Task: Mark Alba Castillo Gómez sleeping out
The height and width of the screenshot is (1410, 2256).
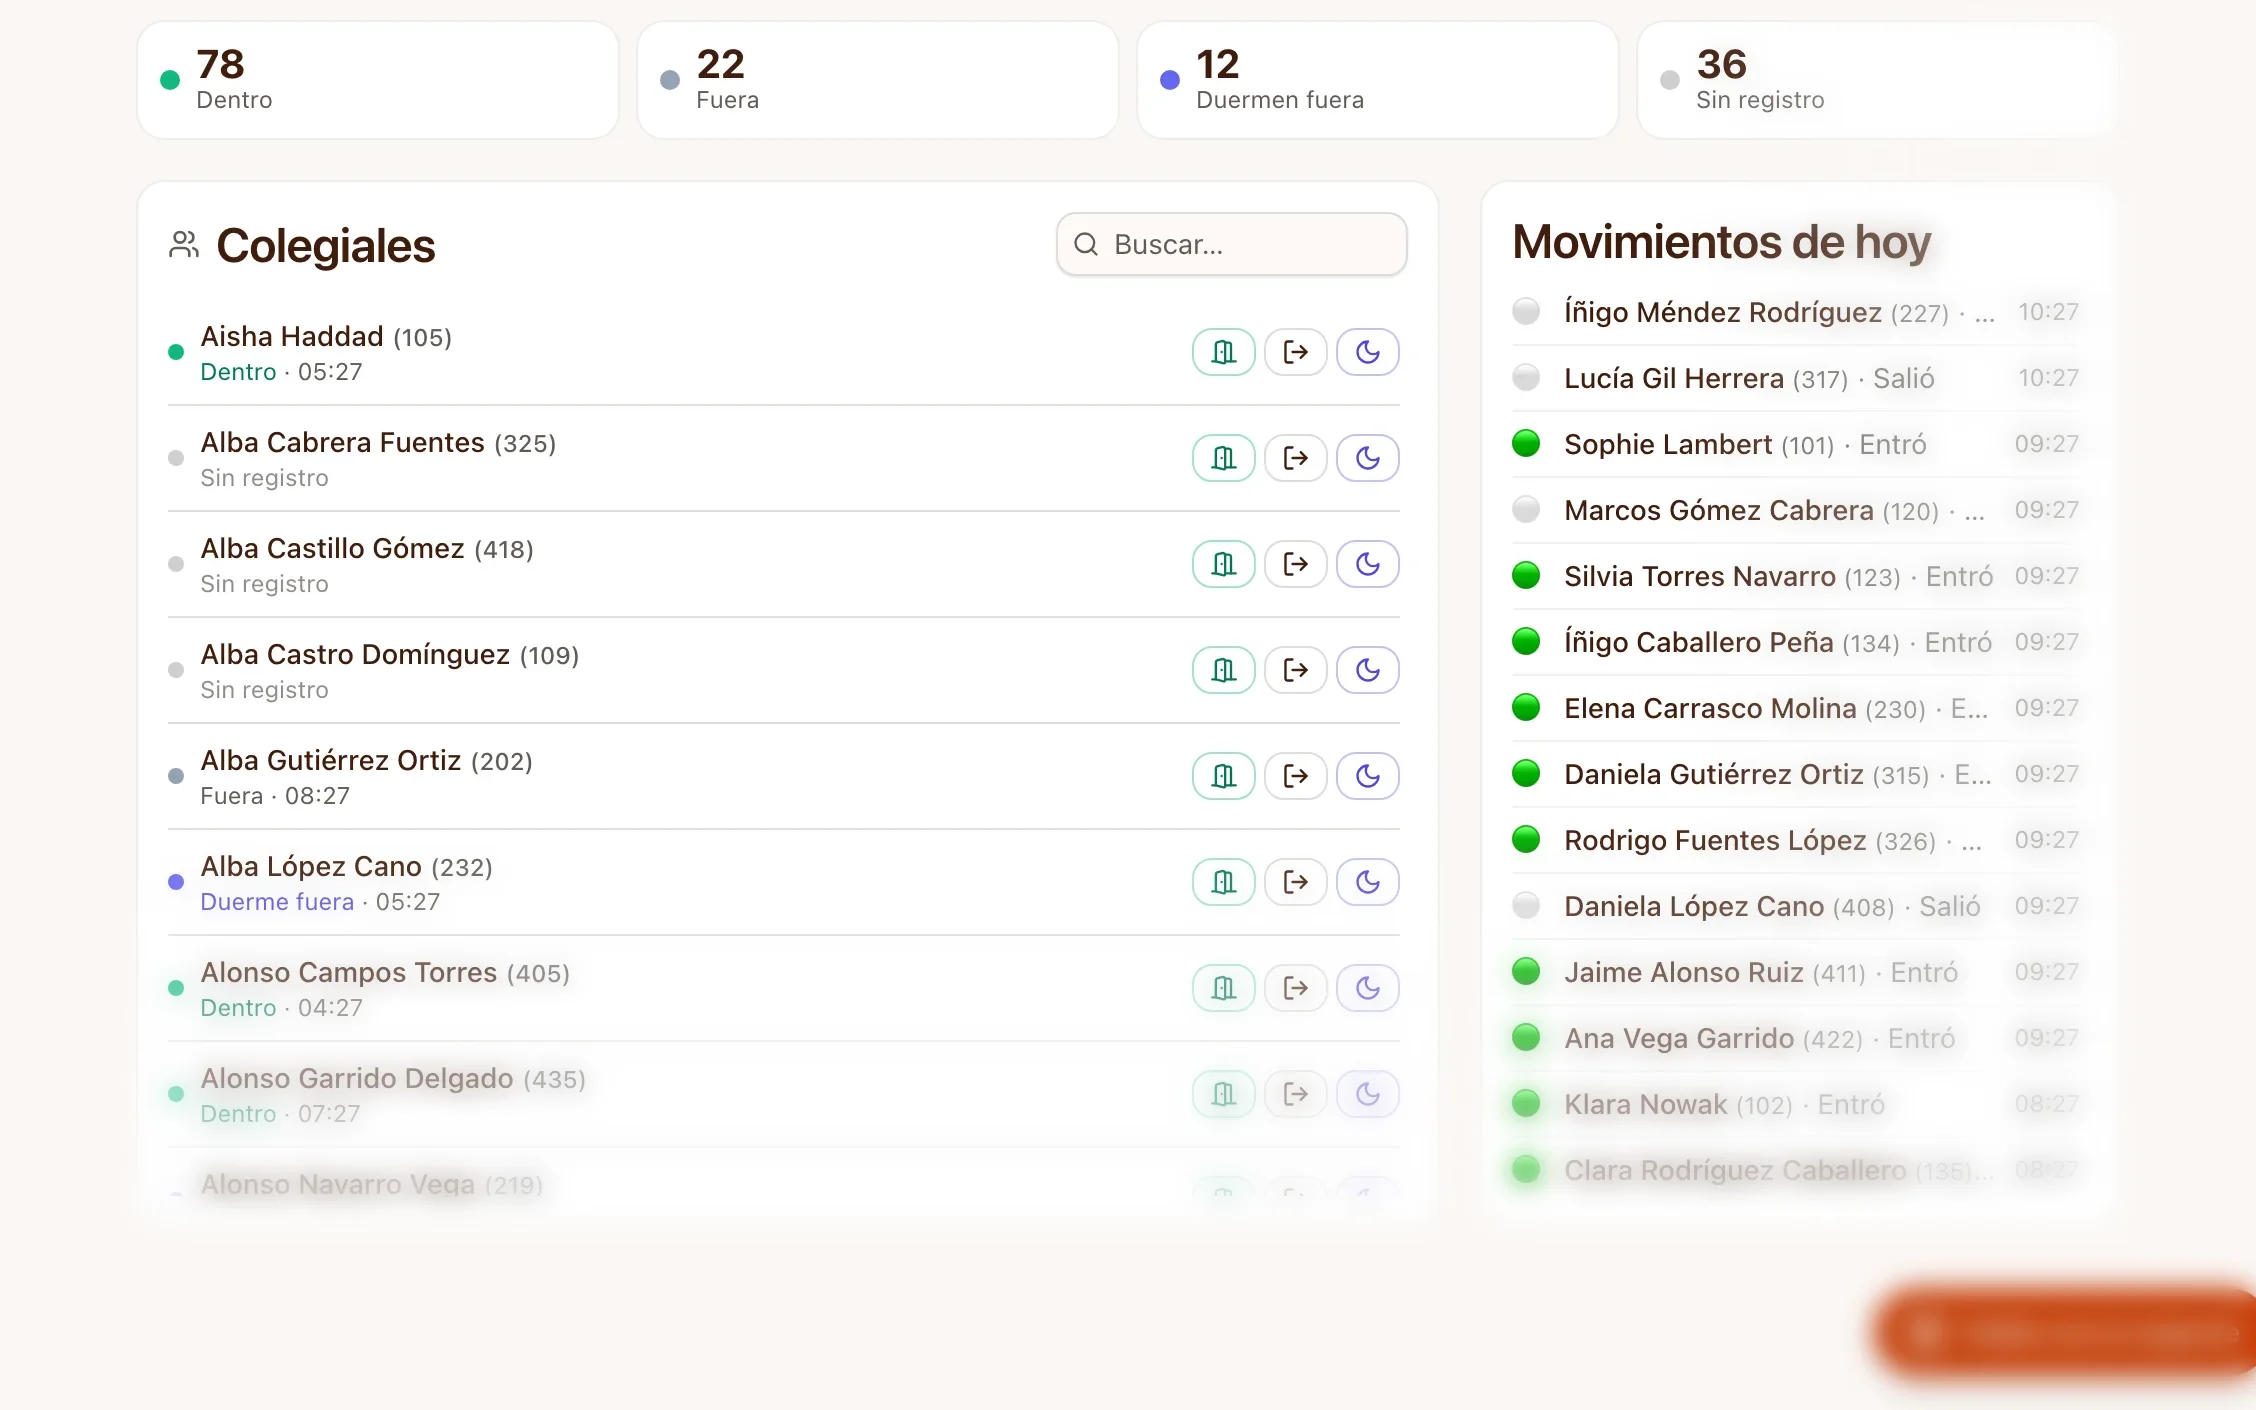Action: (1367, 564)
